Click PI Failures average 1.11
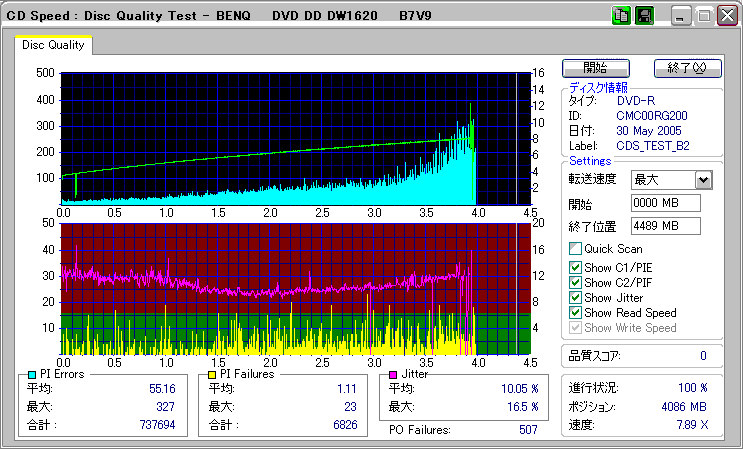 tap(346, 389)
